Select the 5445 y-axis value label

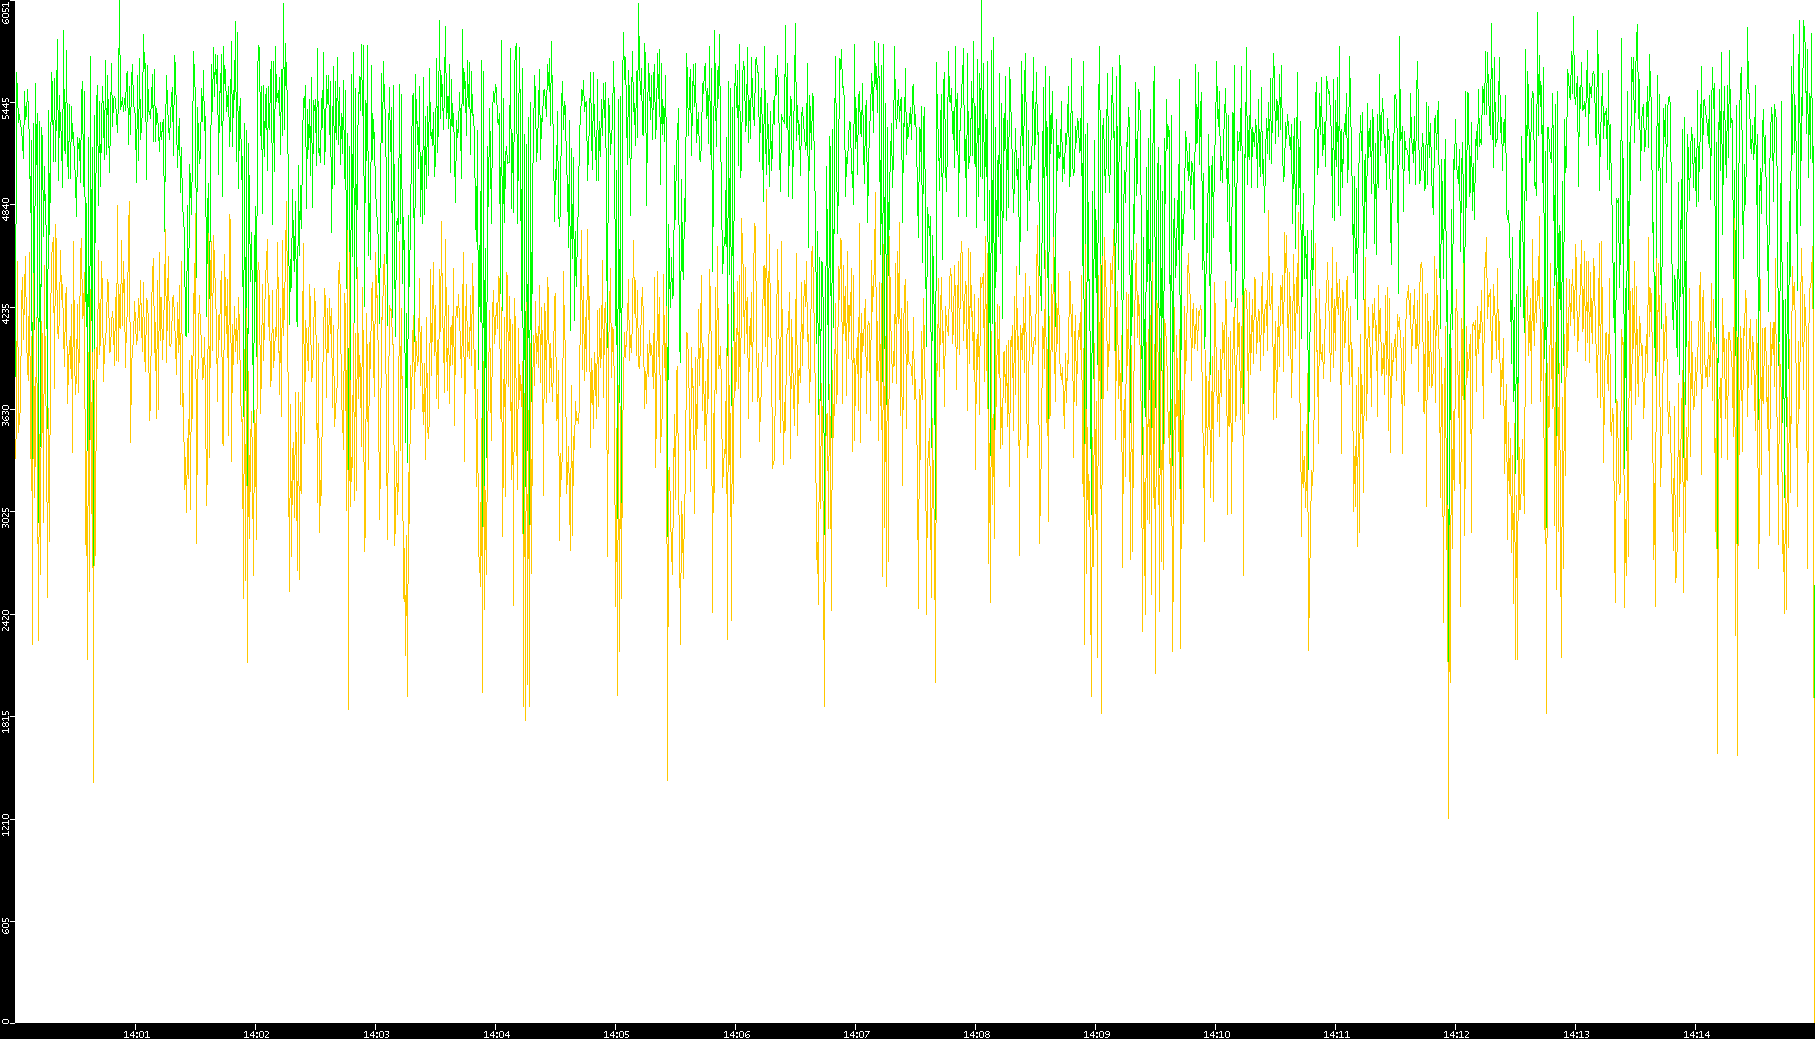click(x=6, y=108)
